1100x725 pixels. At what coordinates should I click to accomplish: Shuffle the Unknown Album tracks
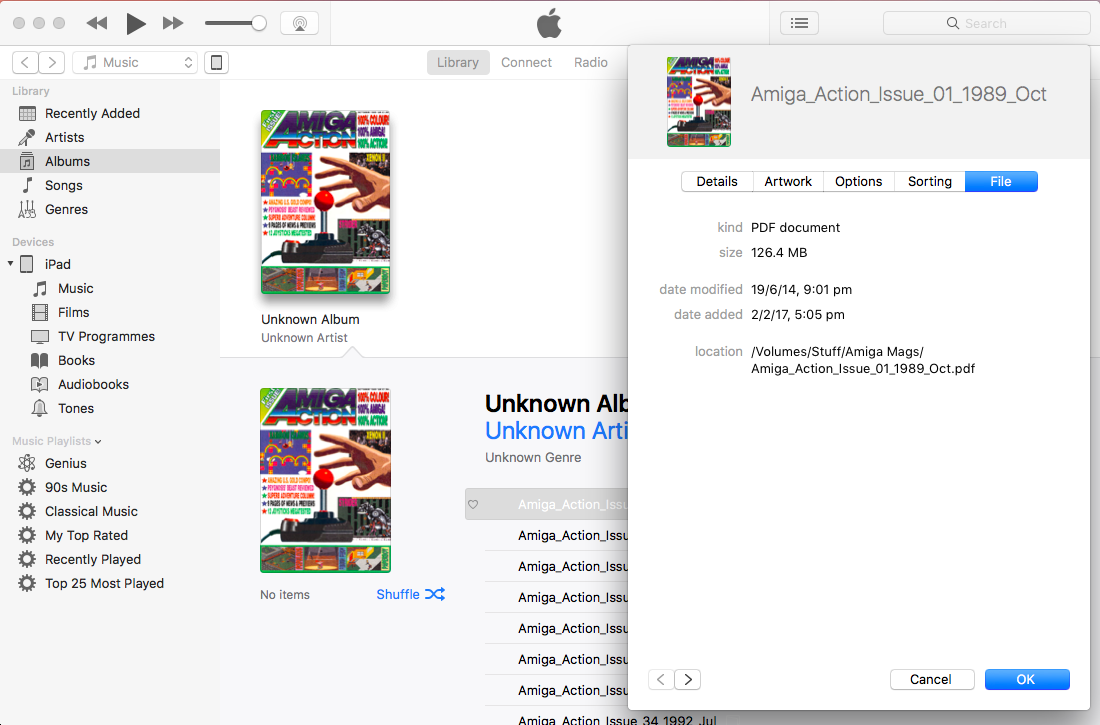[x=410, y=594]
